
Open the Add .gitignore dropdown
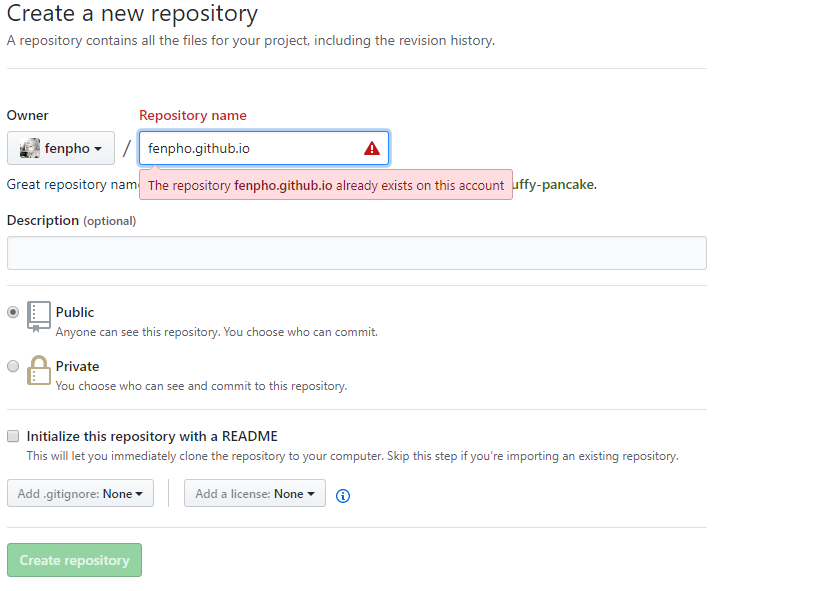coord(80,493)
